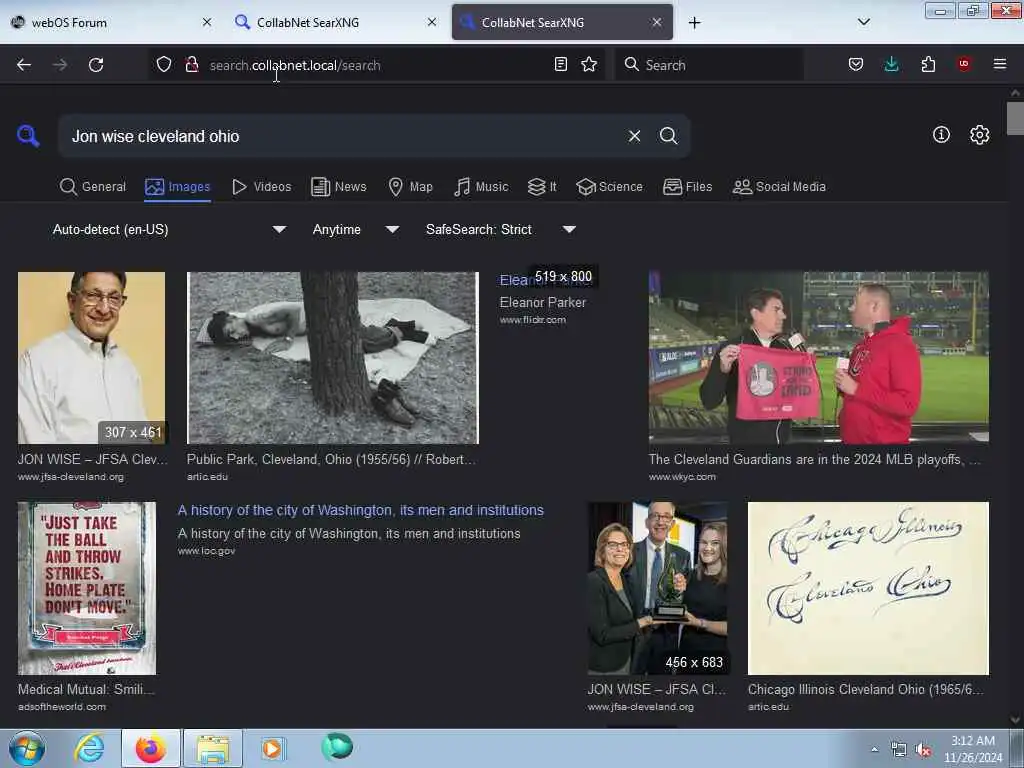Screen dimensions: 1024x768
Task: Select the It search category
Action: click(542, 187)
